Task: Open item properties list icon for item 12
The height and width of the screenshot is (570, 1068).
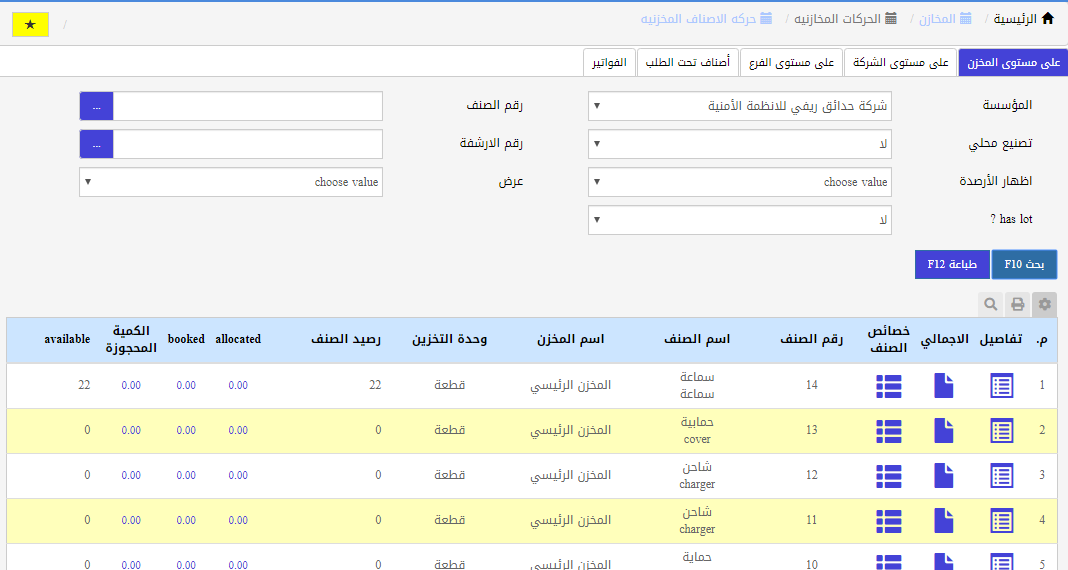Action: point(888,475)
